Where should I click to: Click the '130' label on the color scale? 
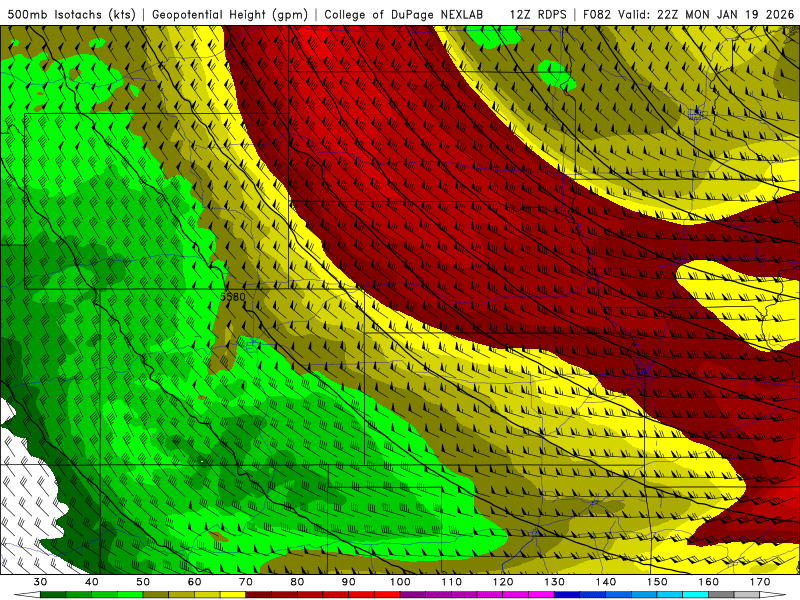pyautogui.click(x=554, y=582)
